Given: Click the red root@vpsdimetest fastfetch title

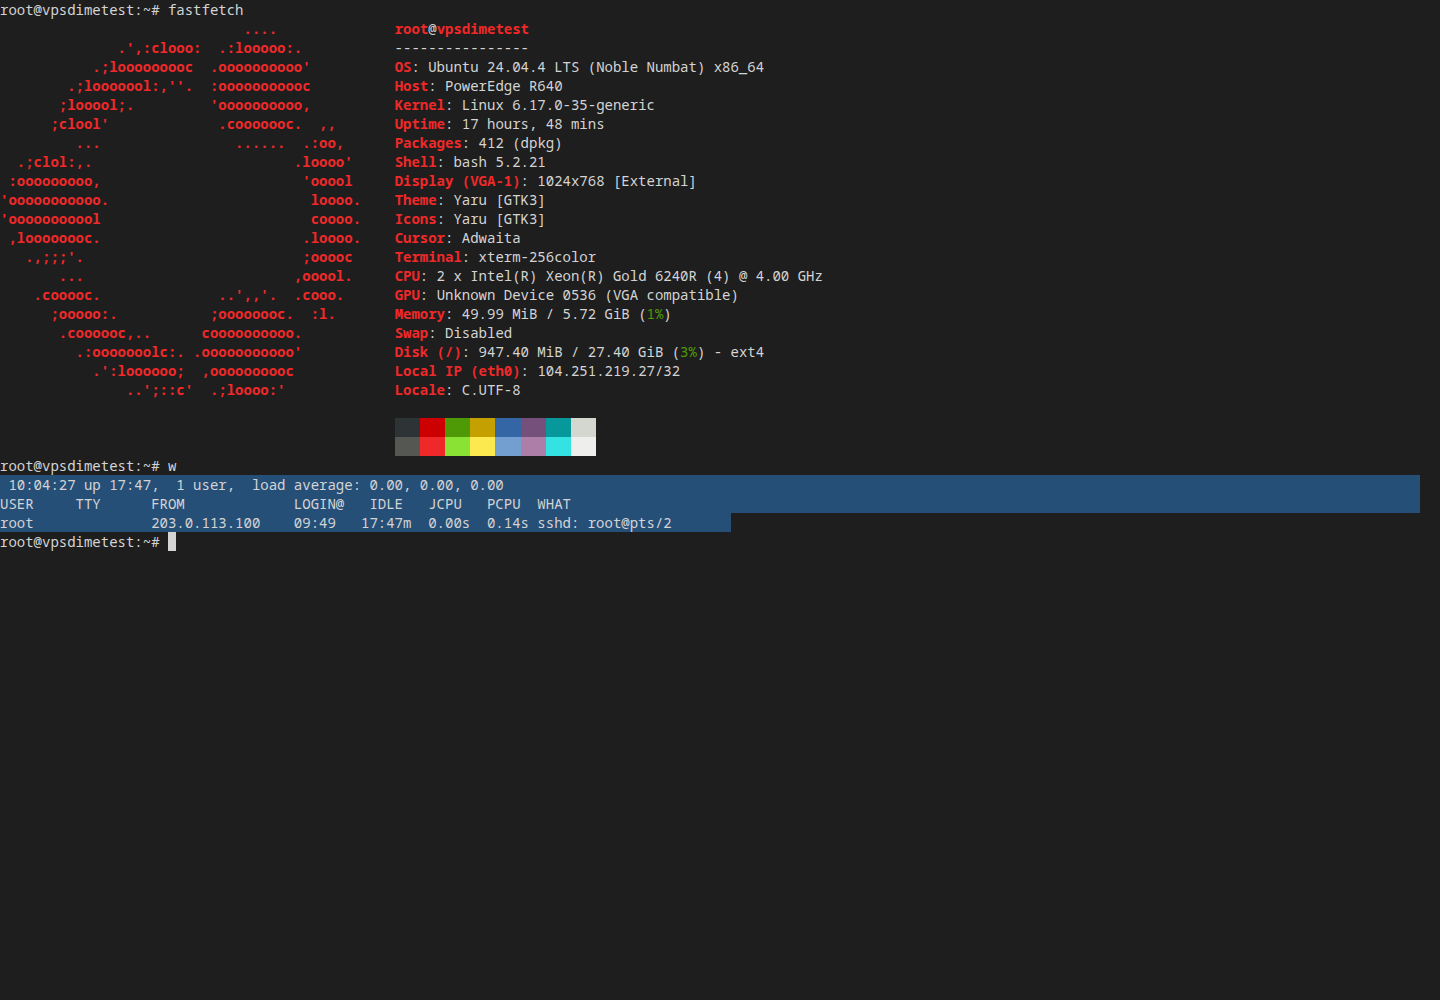Looking at the screenshot, I should pyautogui.click(x=462, y=29).
